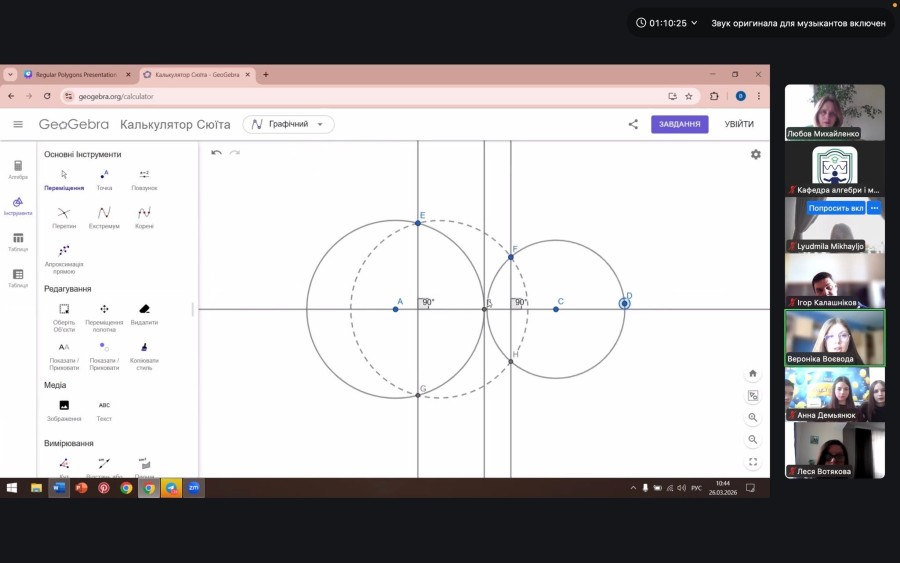Screen dimensions: 900x563
Task: Open the Таблиця view with the columns icon
Action: (18, 242)
